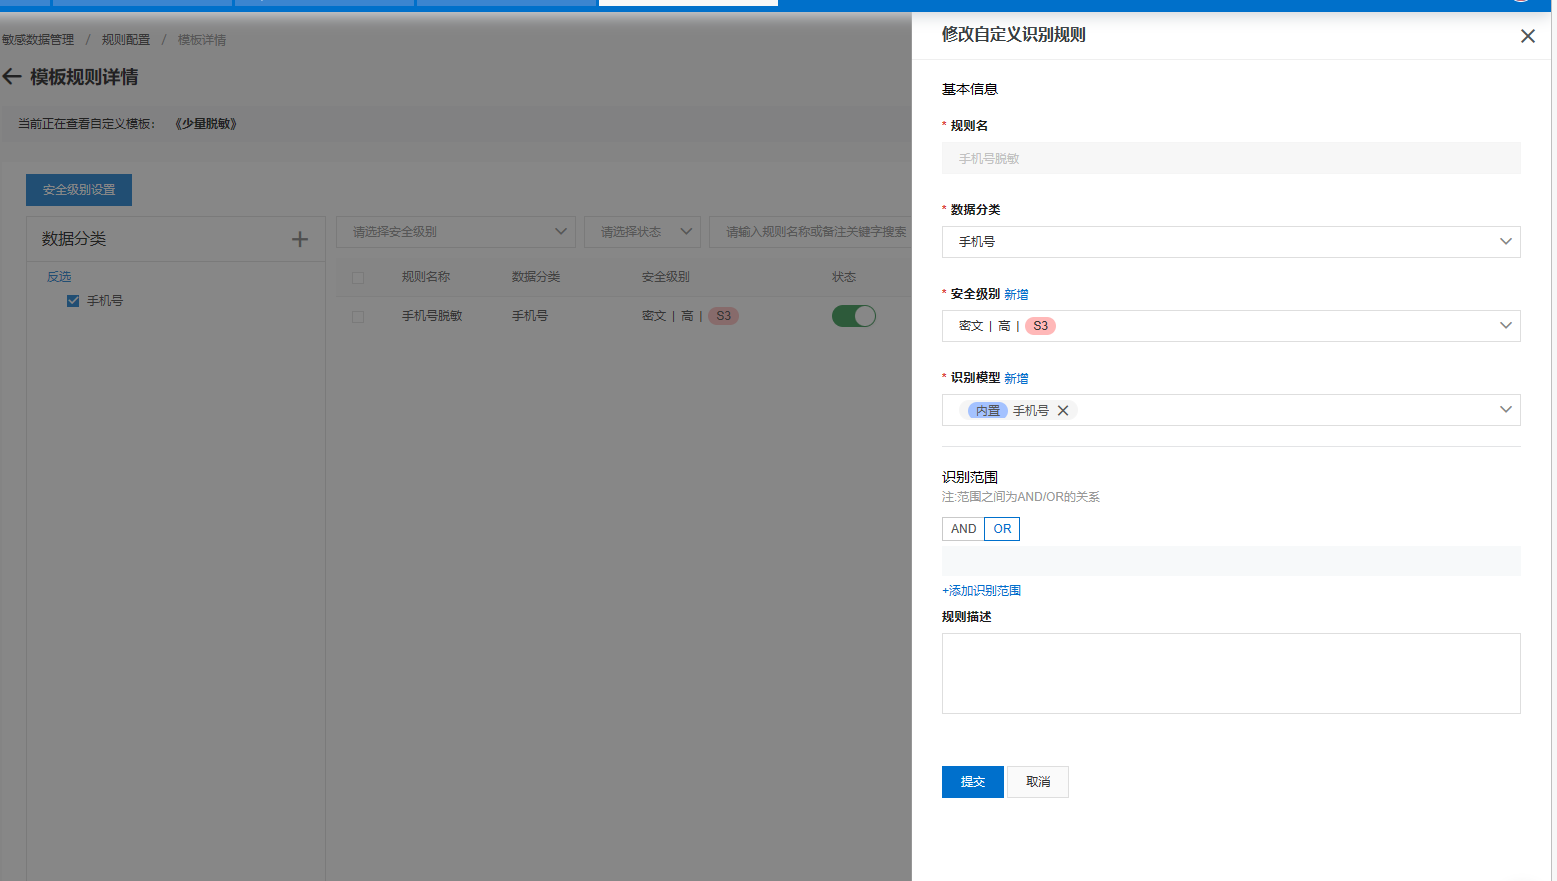Click S3 badge in the table row
1557x881 pixels.
click(723, 316)
